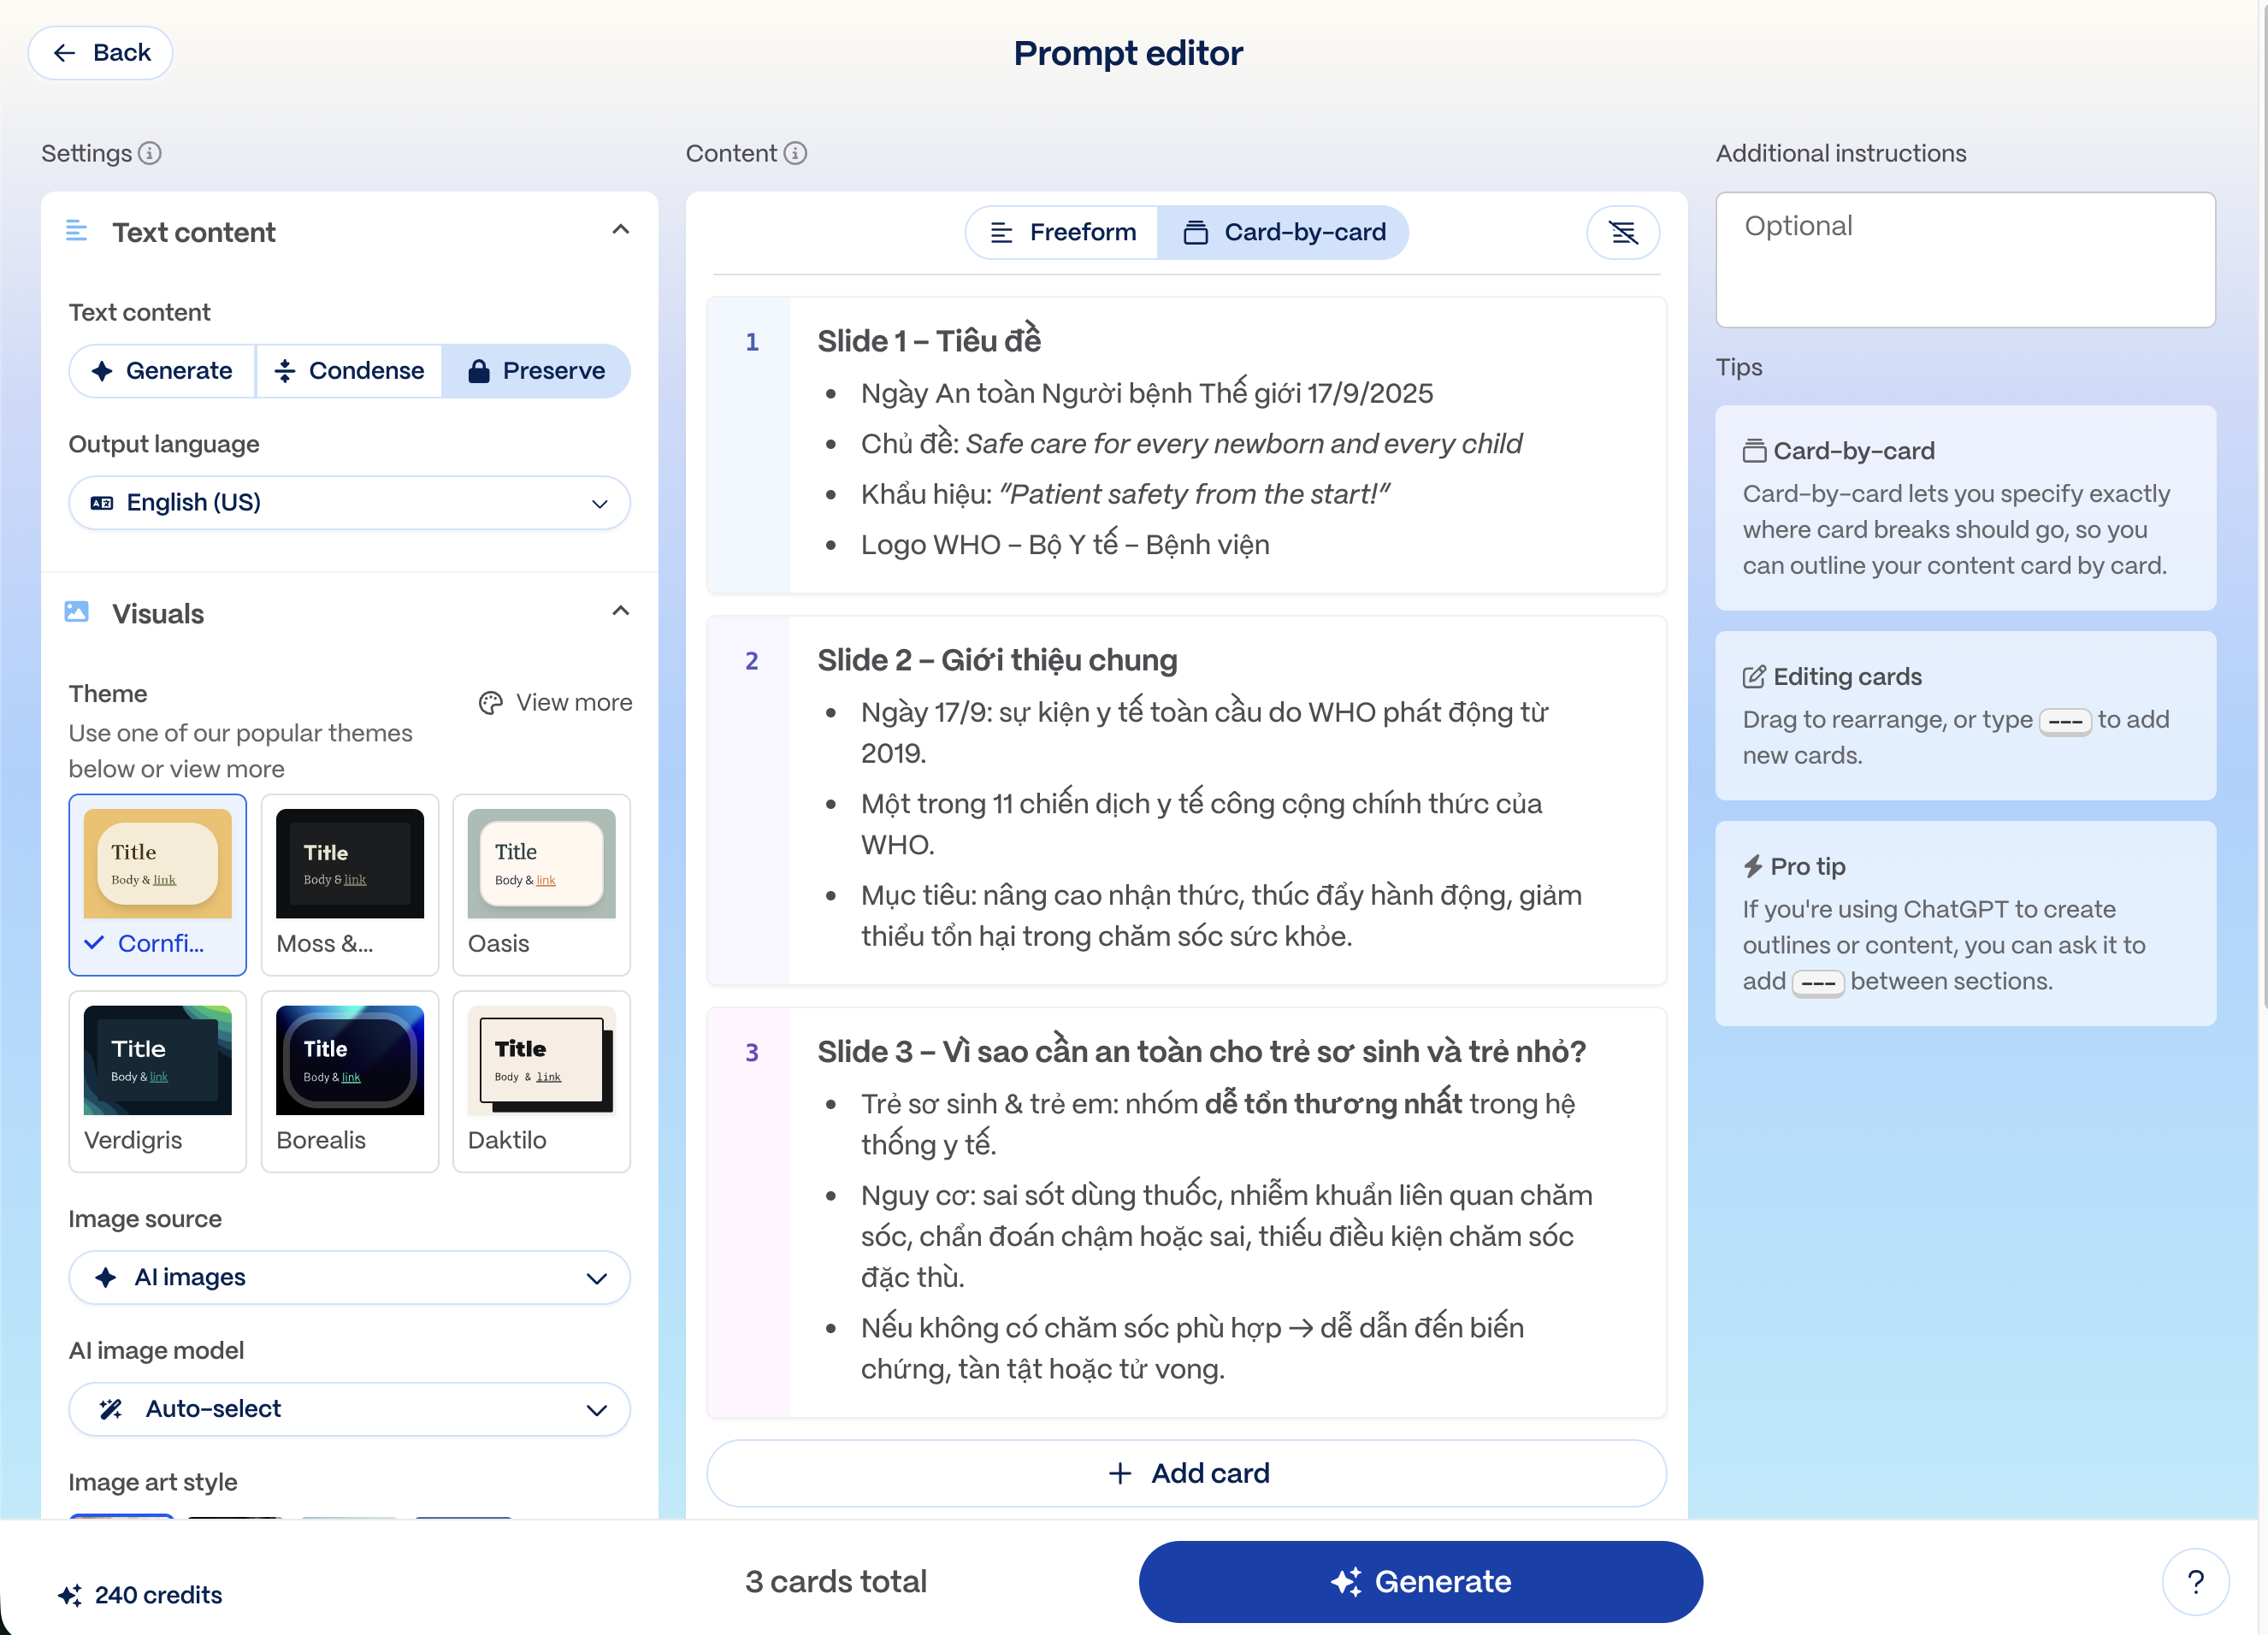Click the strikethrough text-lines icon button

click(1622, 233)
